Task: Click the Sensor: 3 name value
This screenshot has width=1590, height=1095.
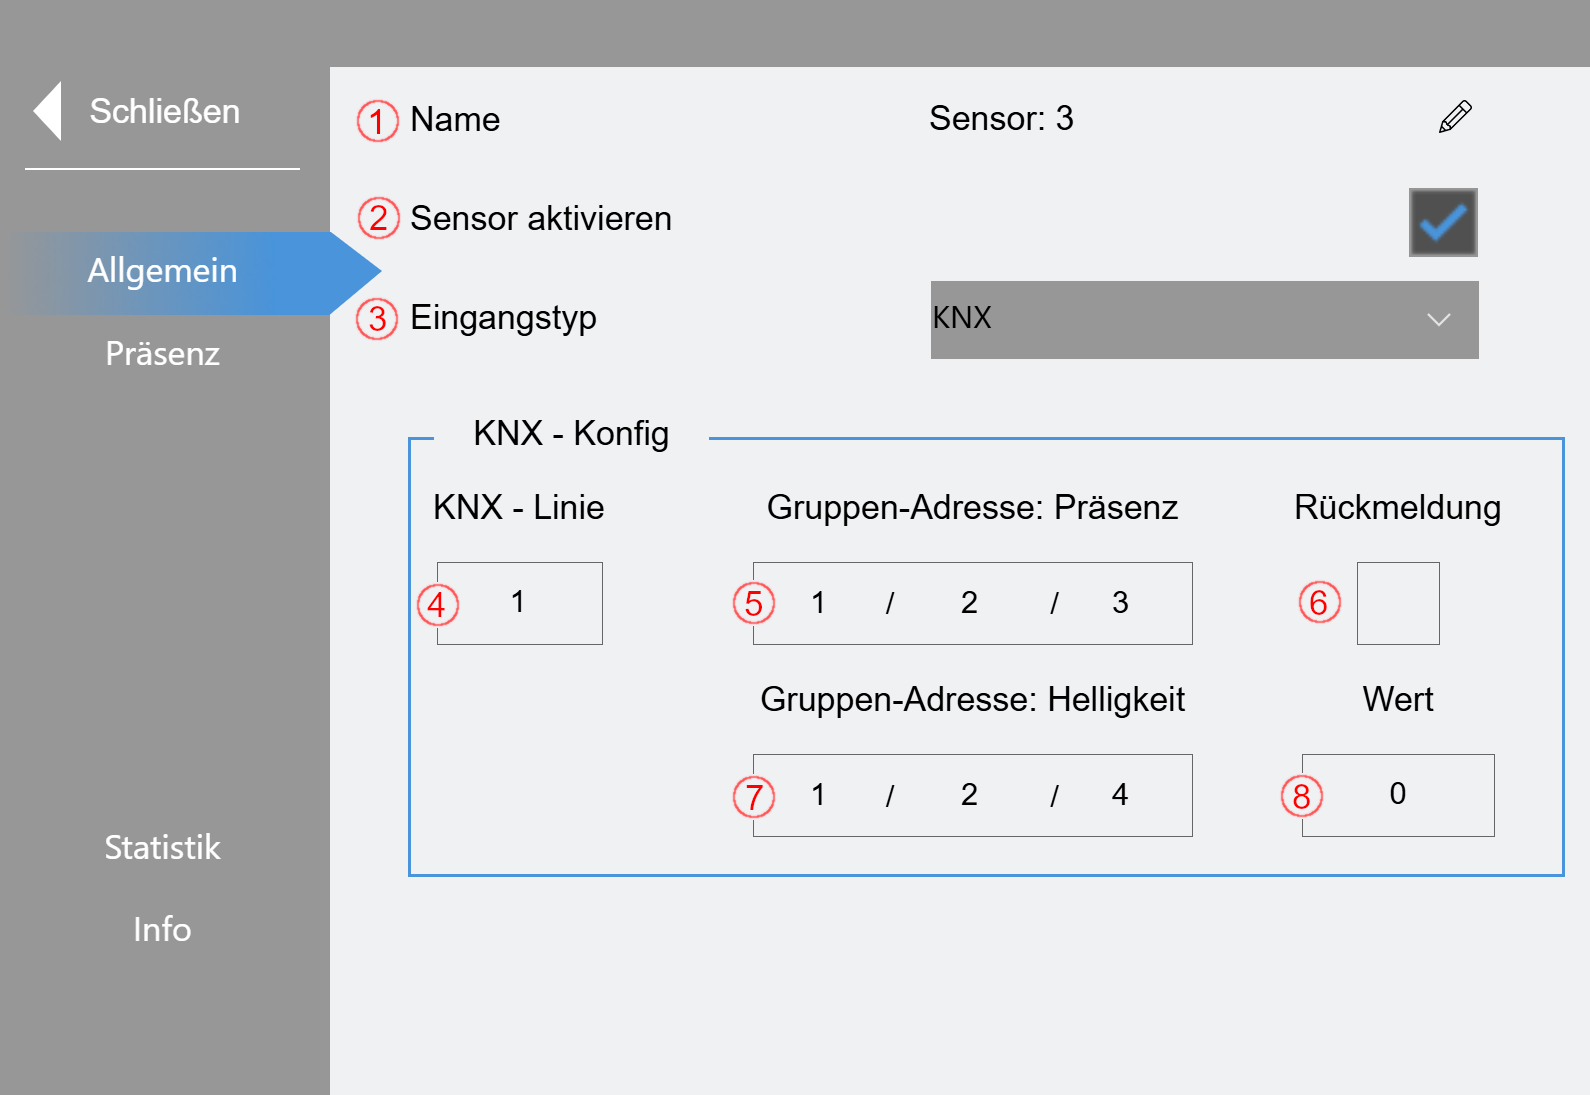Action: tap(1001, 118)
